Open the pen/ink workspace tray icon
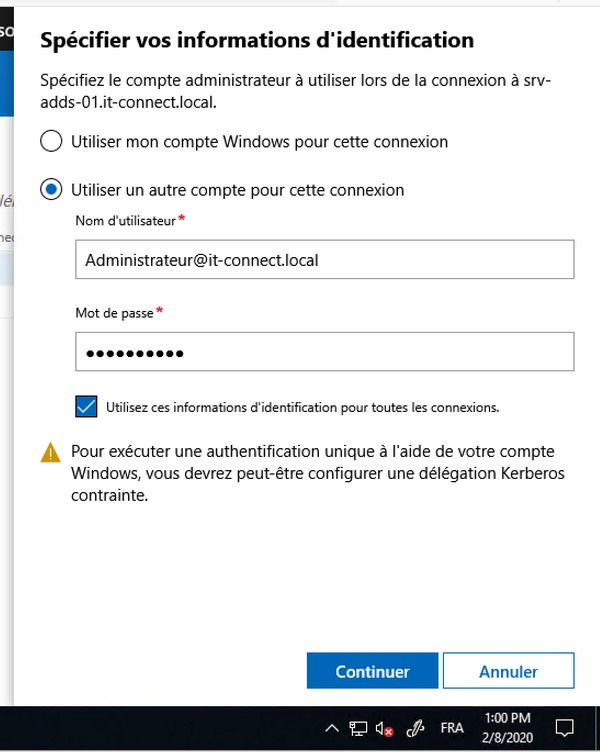 click(x=417, y=728)
